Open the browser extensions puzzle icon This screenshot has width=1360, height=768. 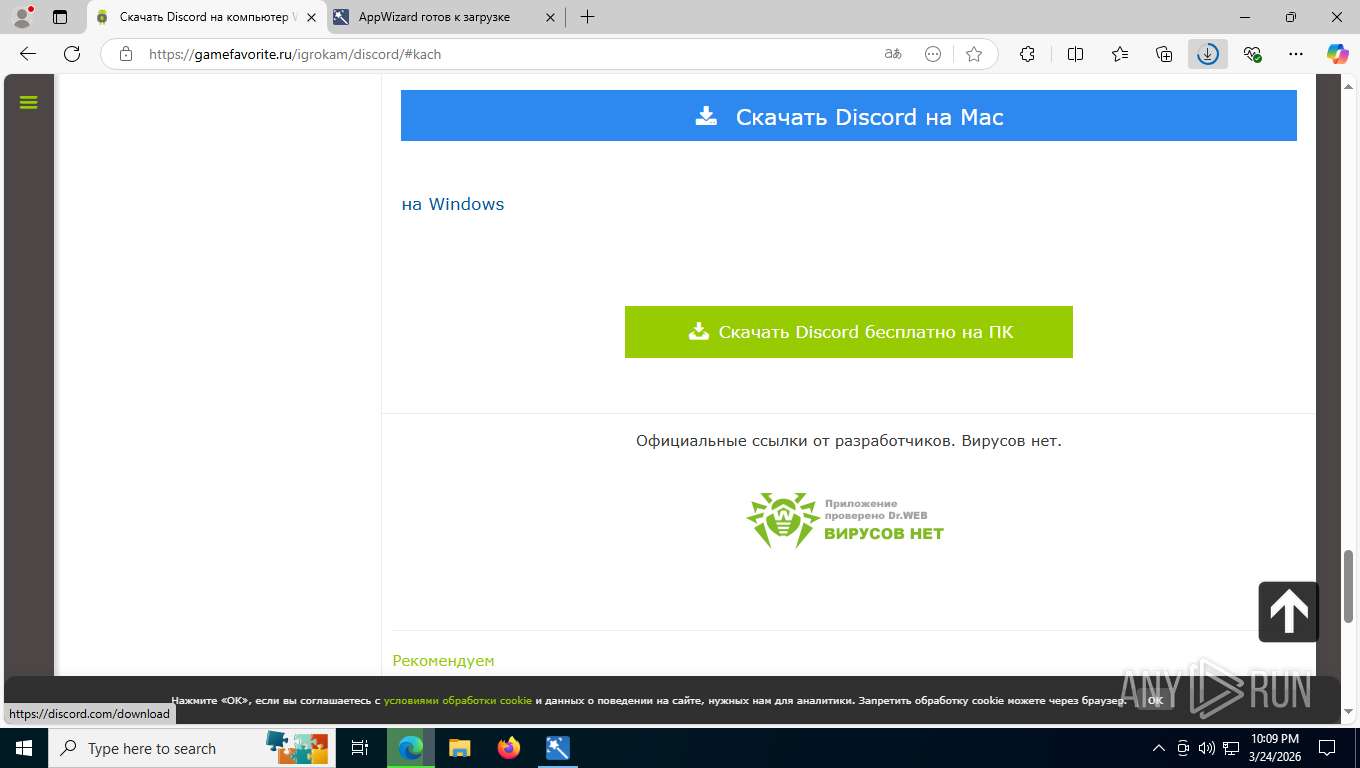click(x=1027, y=54)
